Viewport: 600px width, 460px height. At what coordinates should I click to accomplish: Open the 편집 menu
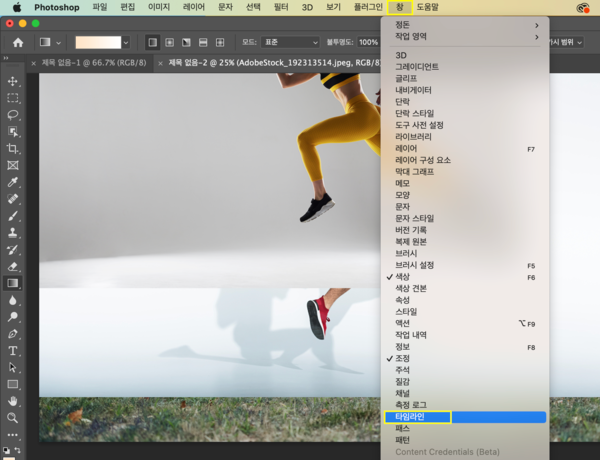[128, 7]
